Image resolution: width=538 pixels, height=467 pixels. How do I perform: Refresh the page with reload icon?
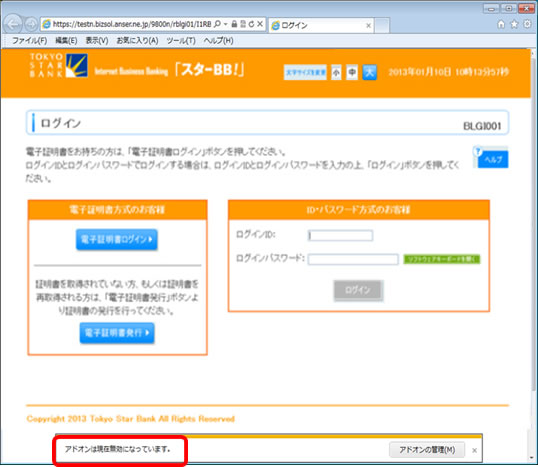pos(251,24)
